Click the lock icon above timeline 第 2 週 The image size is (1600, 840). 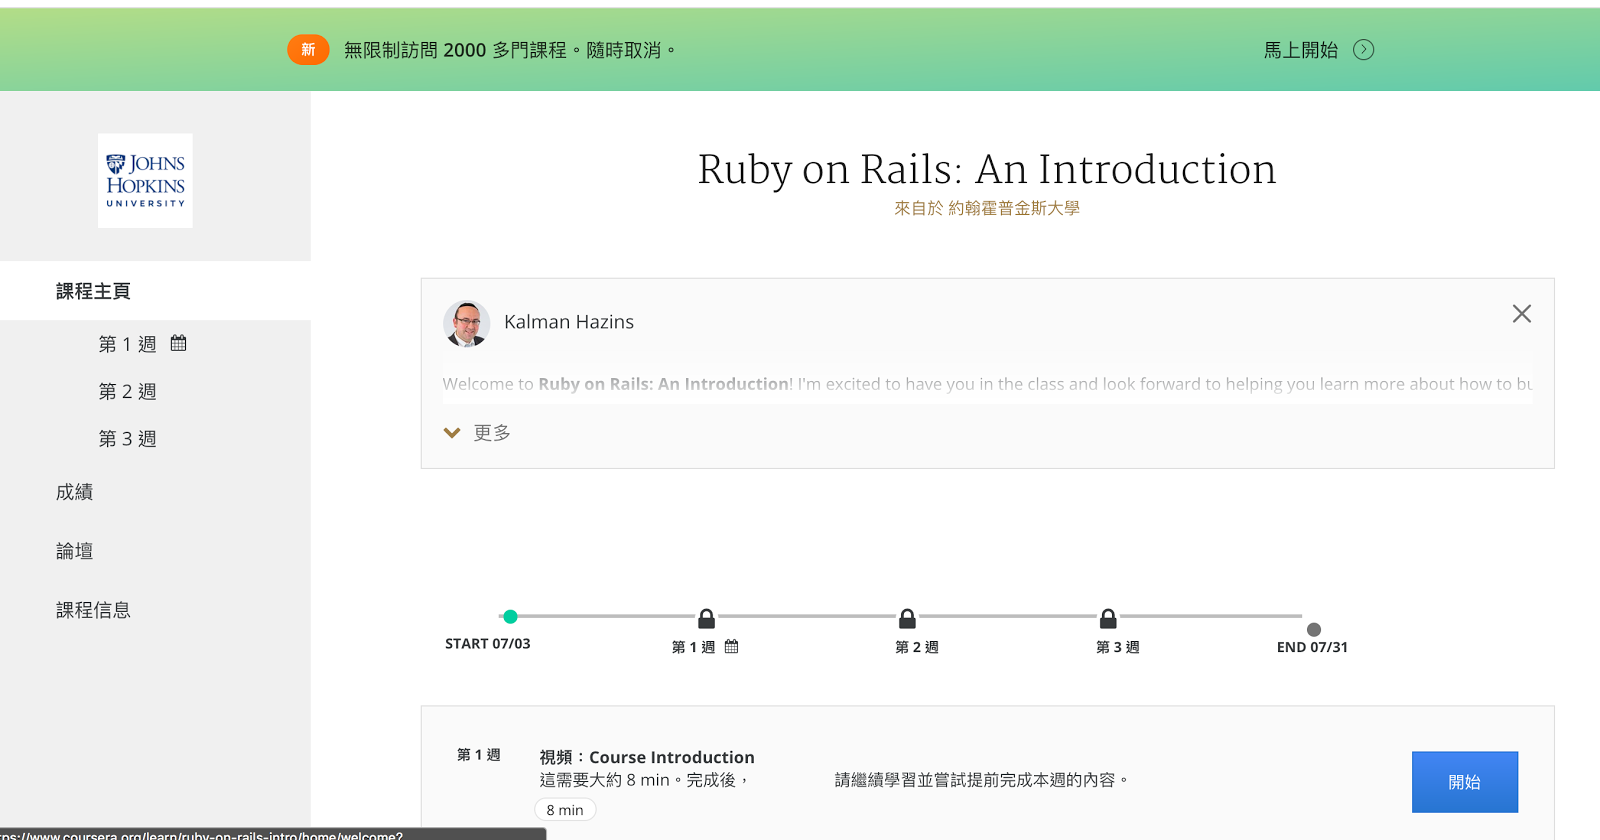click(x=907, y=618)
